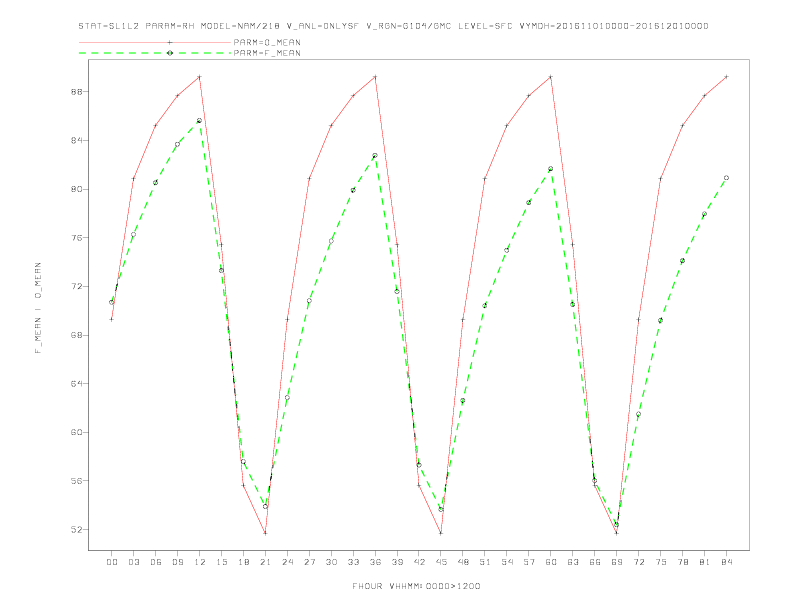This screenshot has width=792, height=612.
Task: Click the x-axis tick label 12
Action: (x=200, y=562)
